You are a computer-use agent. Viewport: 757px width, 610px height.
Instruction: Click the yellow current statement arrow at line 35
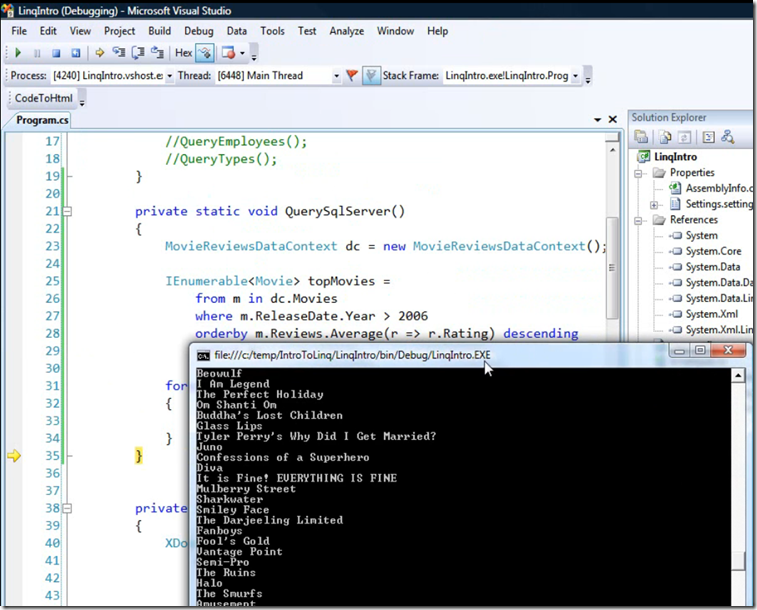(14, 456)
